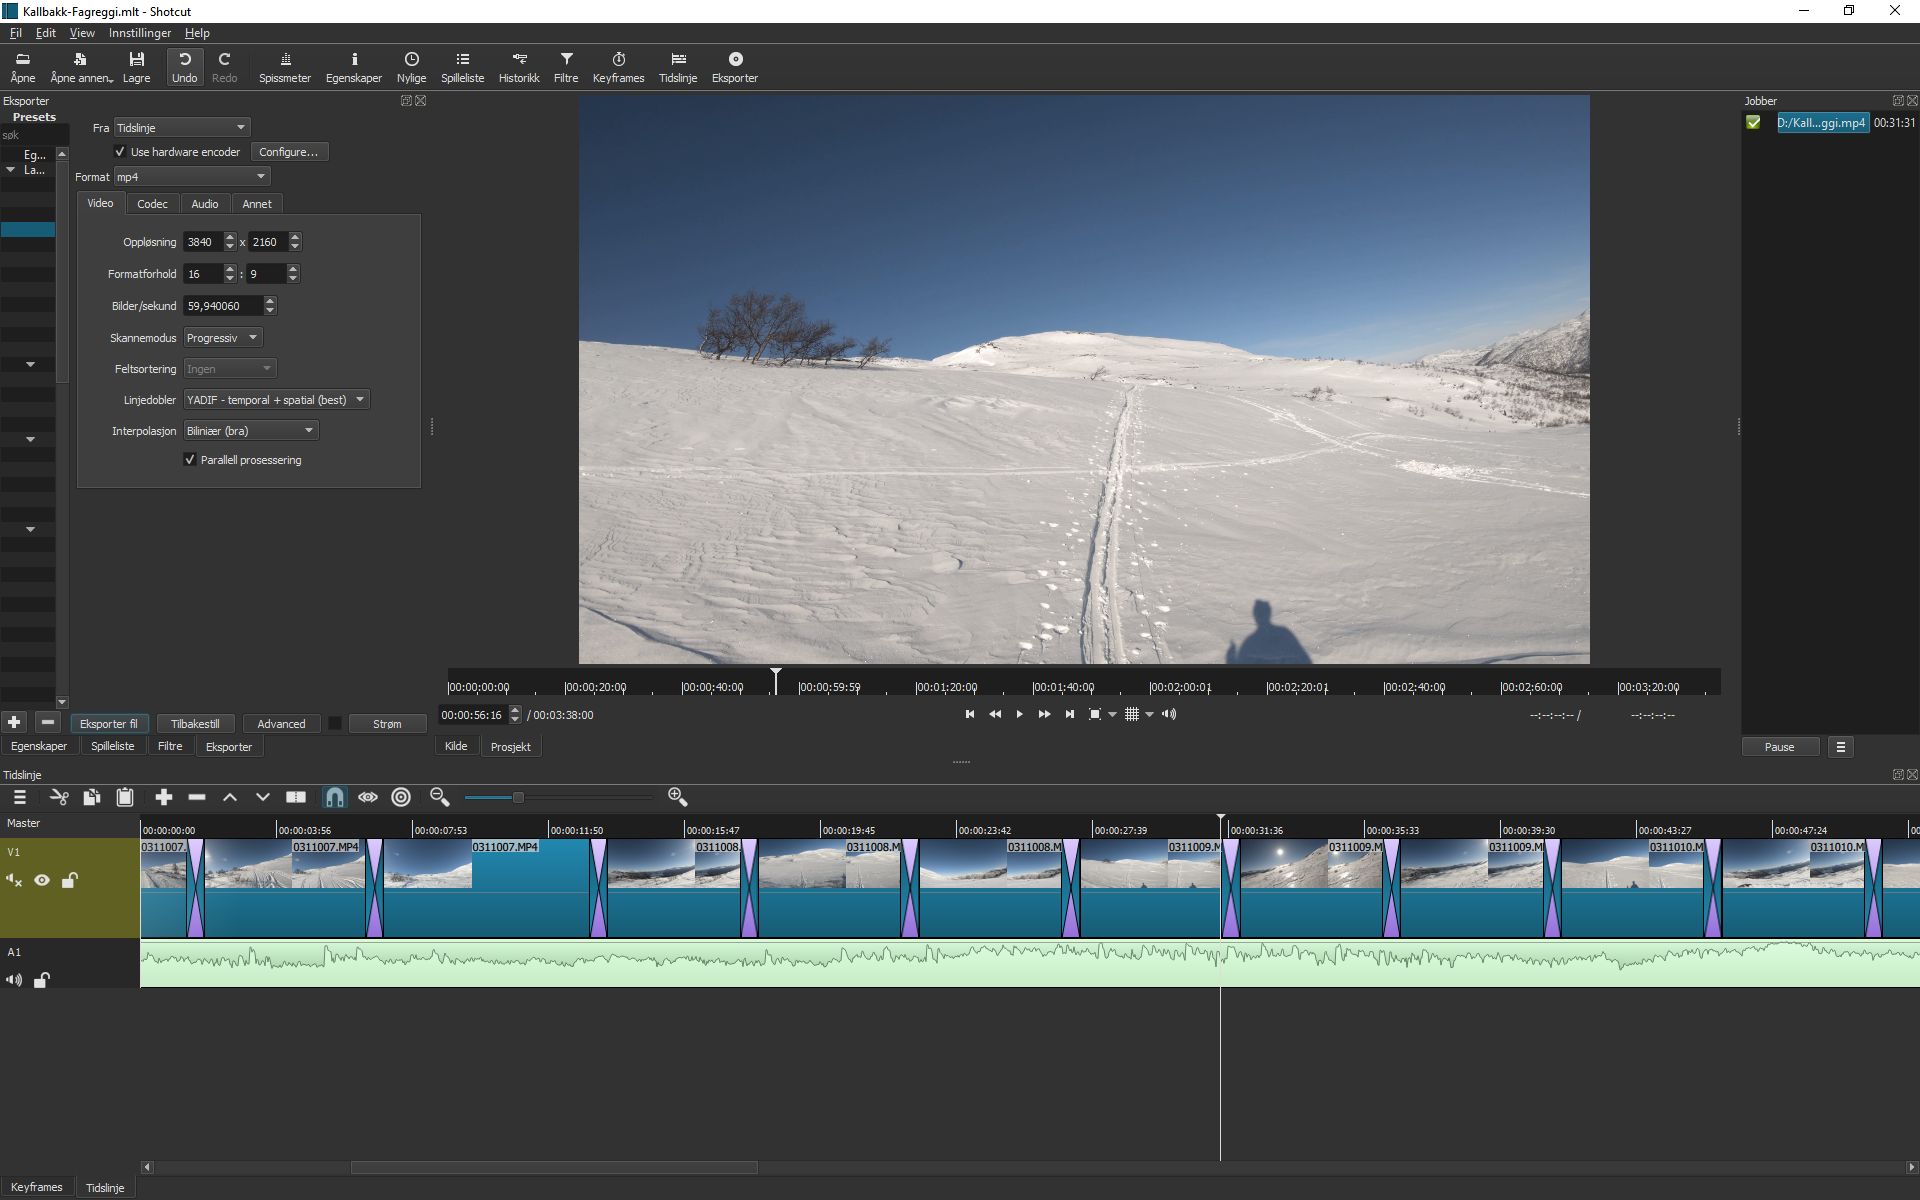Click the finished job D:/Kall...ggi.mp4
This screenshot has width=1920, height=1200.
(1821, 123)
